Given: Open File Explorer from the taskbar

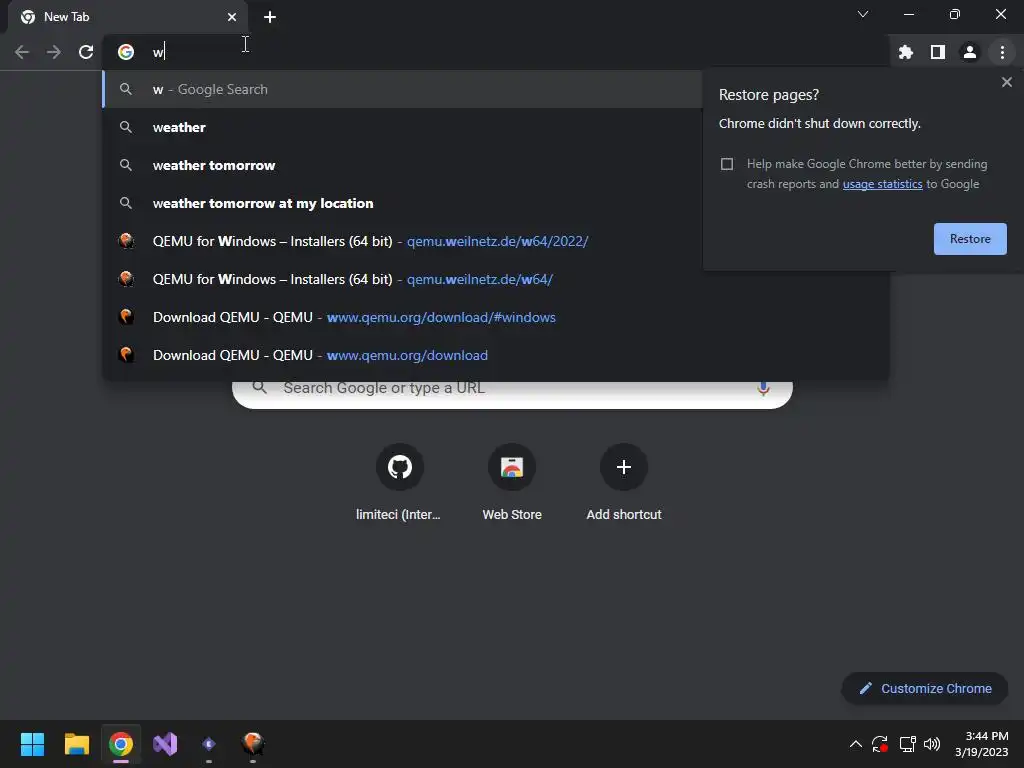Looking at the screenshot, I should 76,744.
